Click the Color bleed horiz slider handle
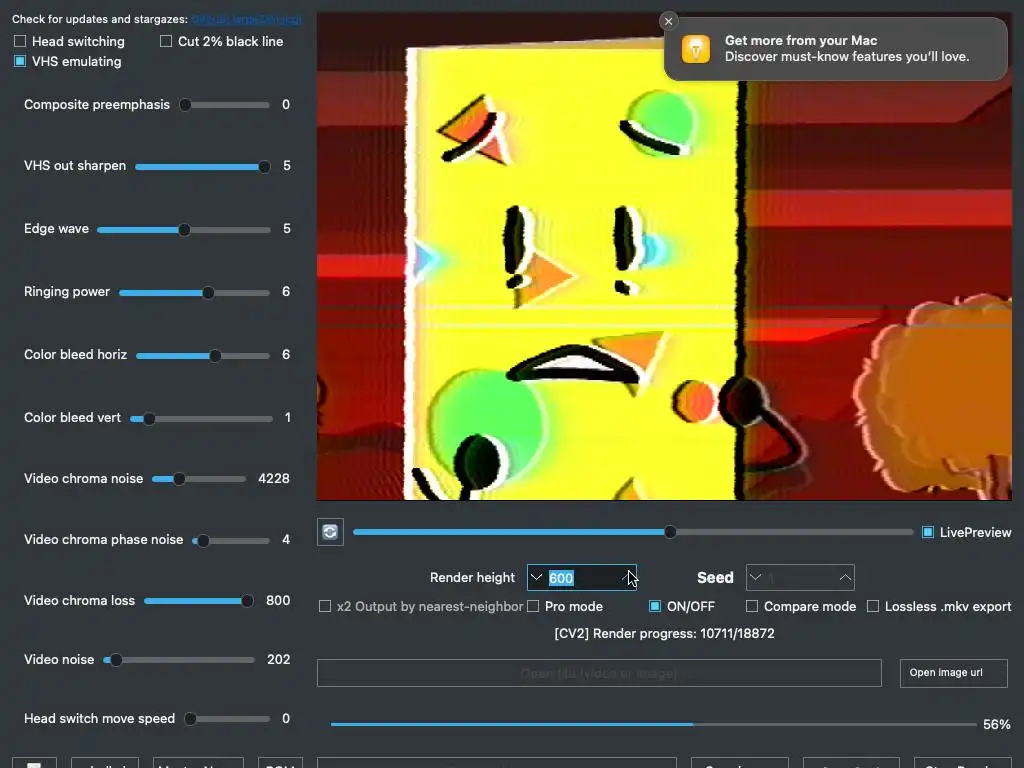The height and width of the screenshot is (768, 1024). coord(215,355)
